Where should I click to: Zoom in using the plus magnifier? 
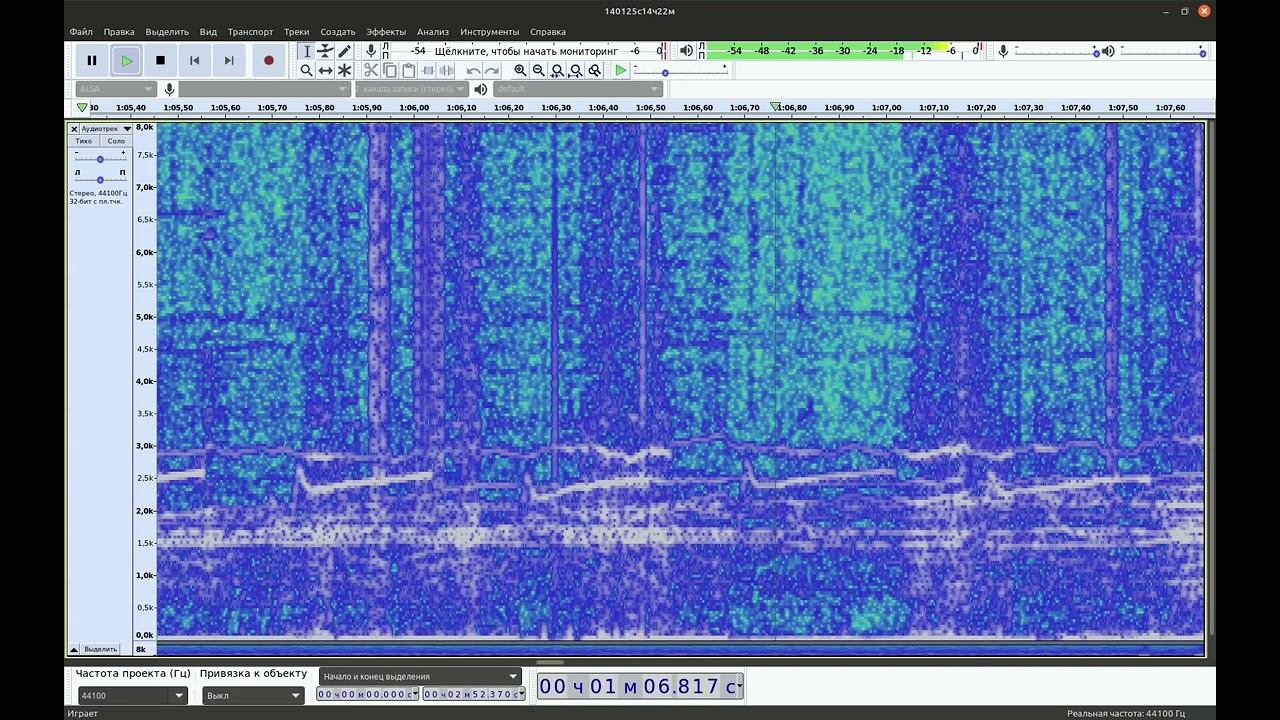(x=520, y=70)
